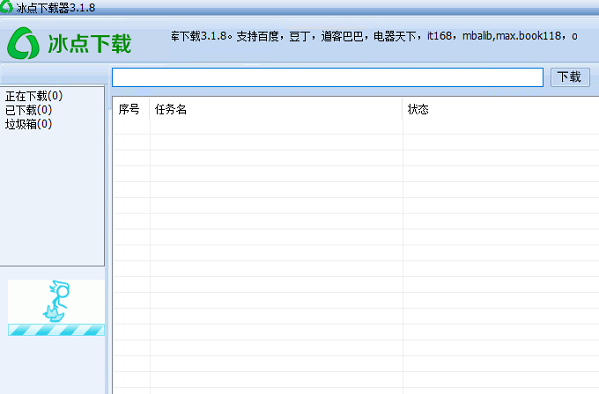The width and height of the screenshot is (599, 394).
Task: Open the 垃圾箱(0) trash list
Action: click(x=28, y=124)
